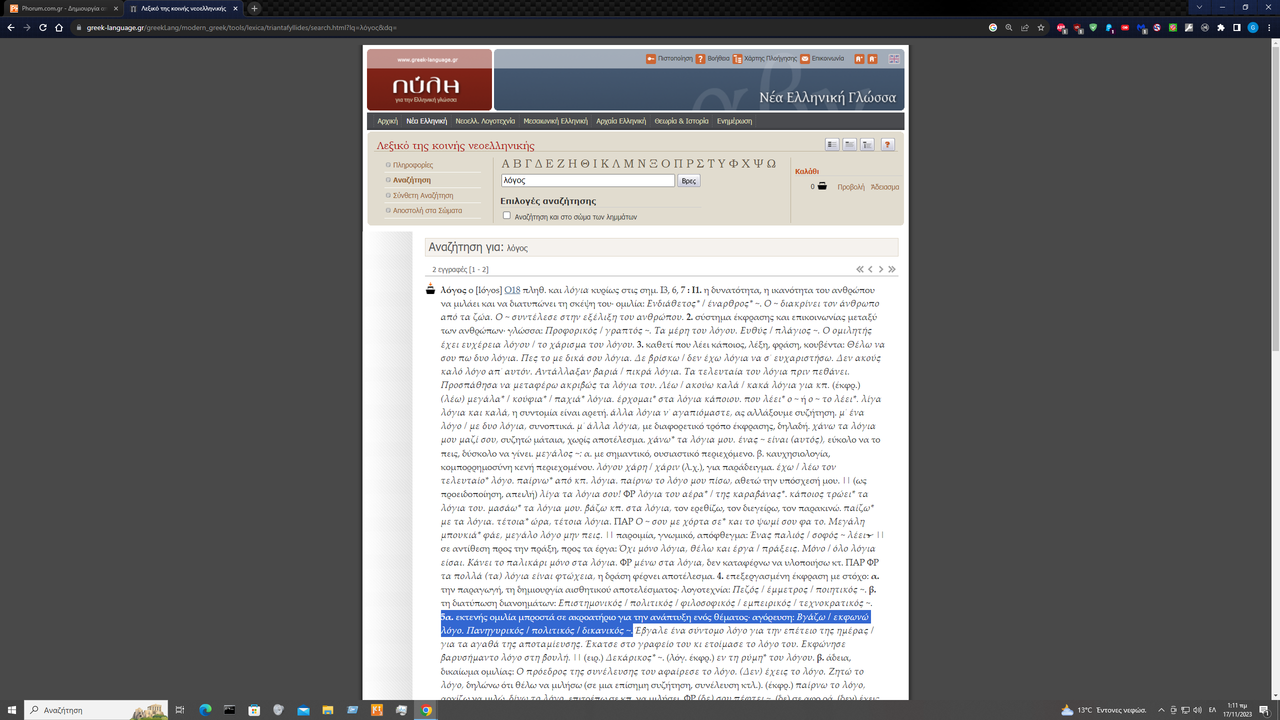Click the Ο18 inflection link

[x=511, y=289]
